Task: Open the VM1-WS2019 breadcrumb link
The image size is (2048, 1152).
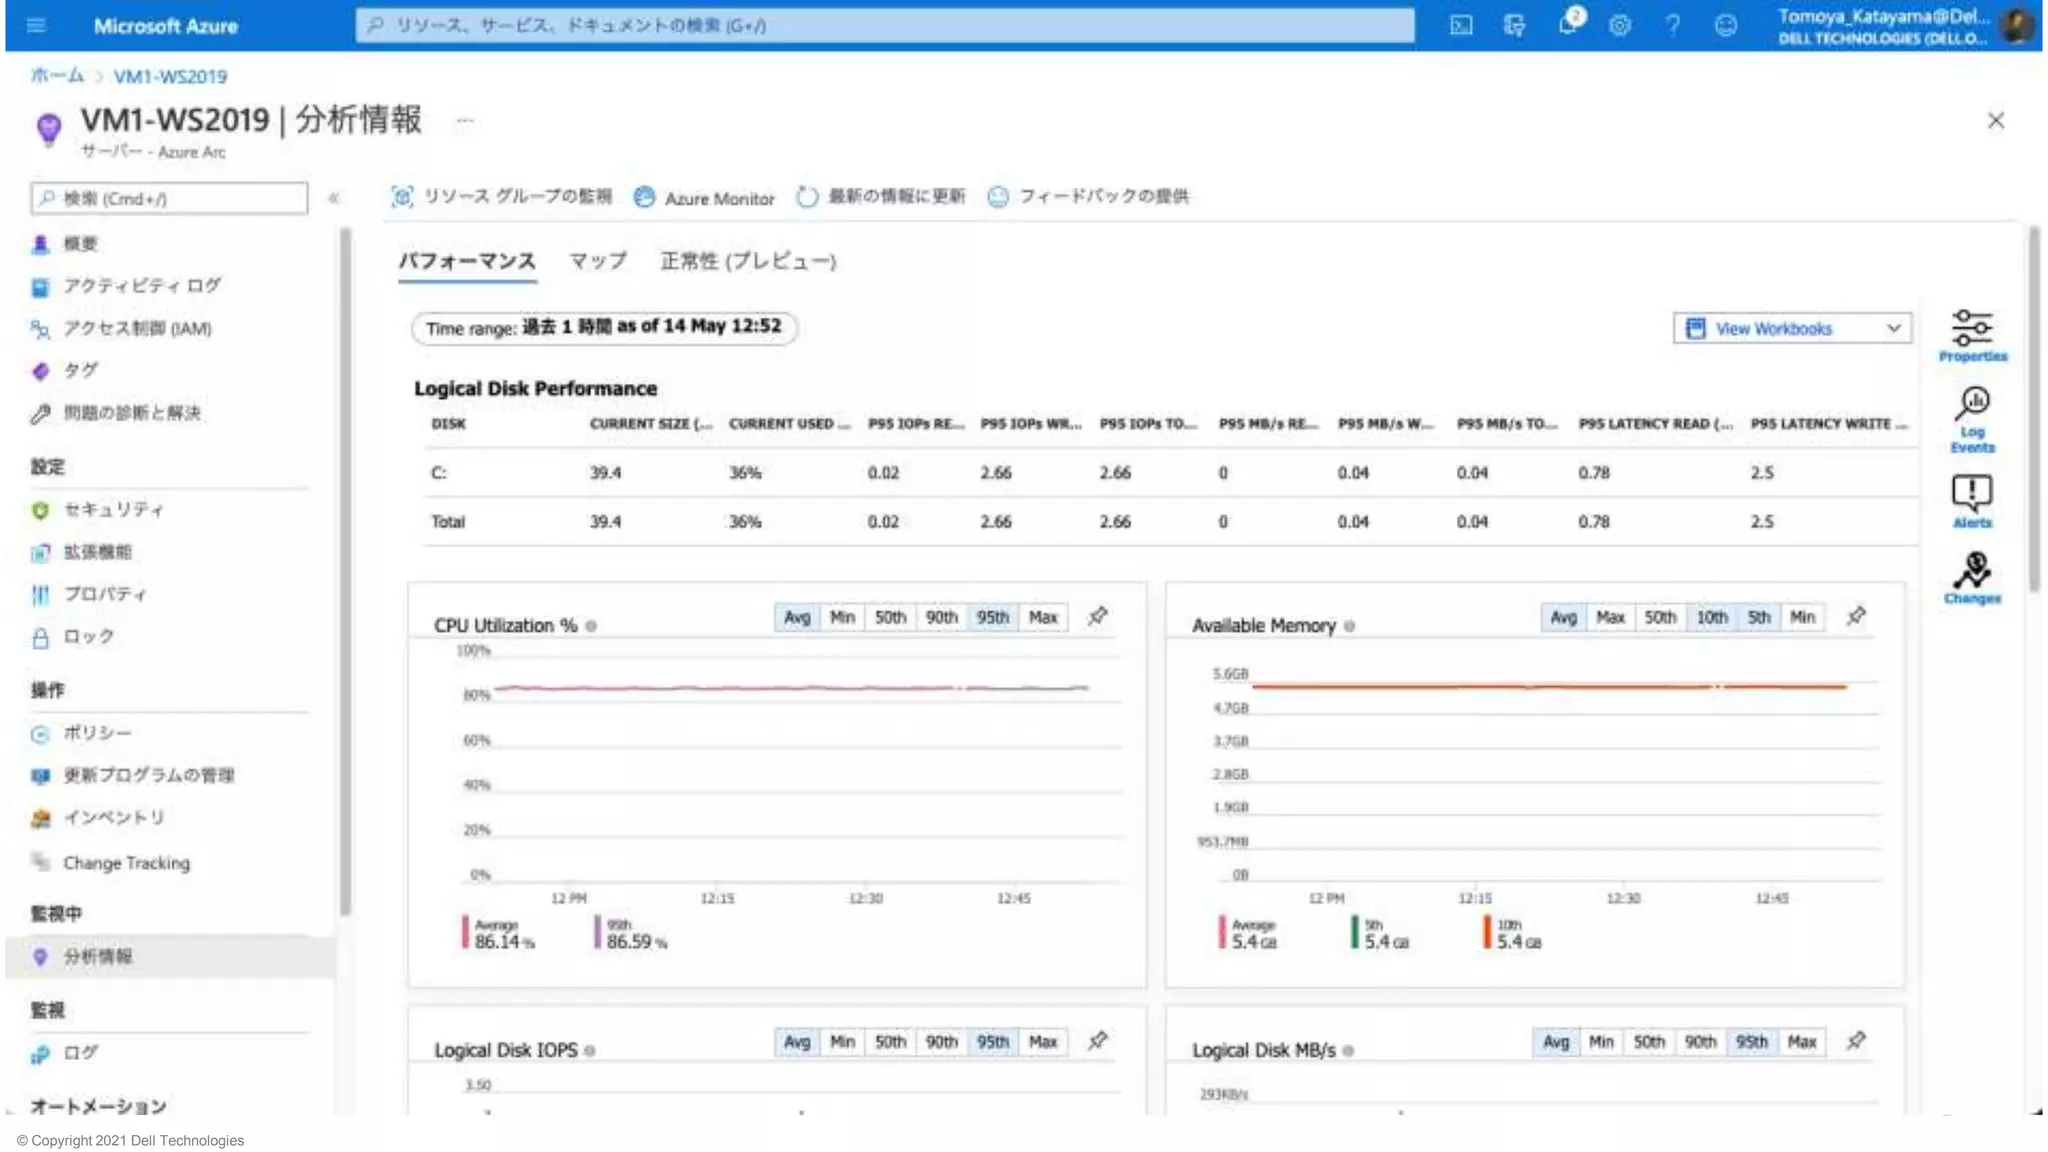Action: point(170,76)
